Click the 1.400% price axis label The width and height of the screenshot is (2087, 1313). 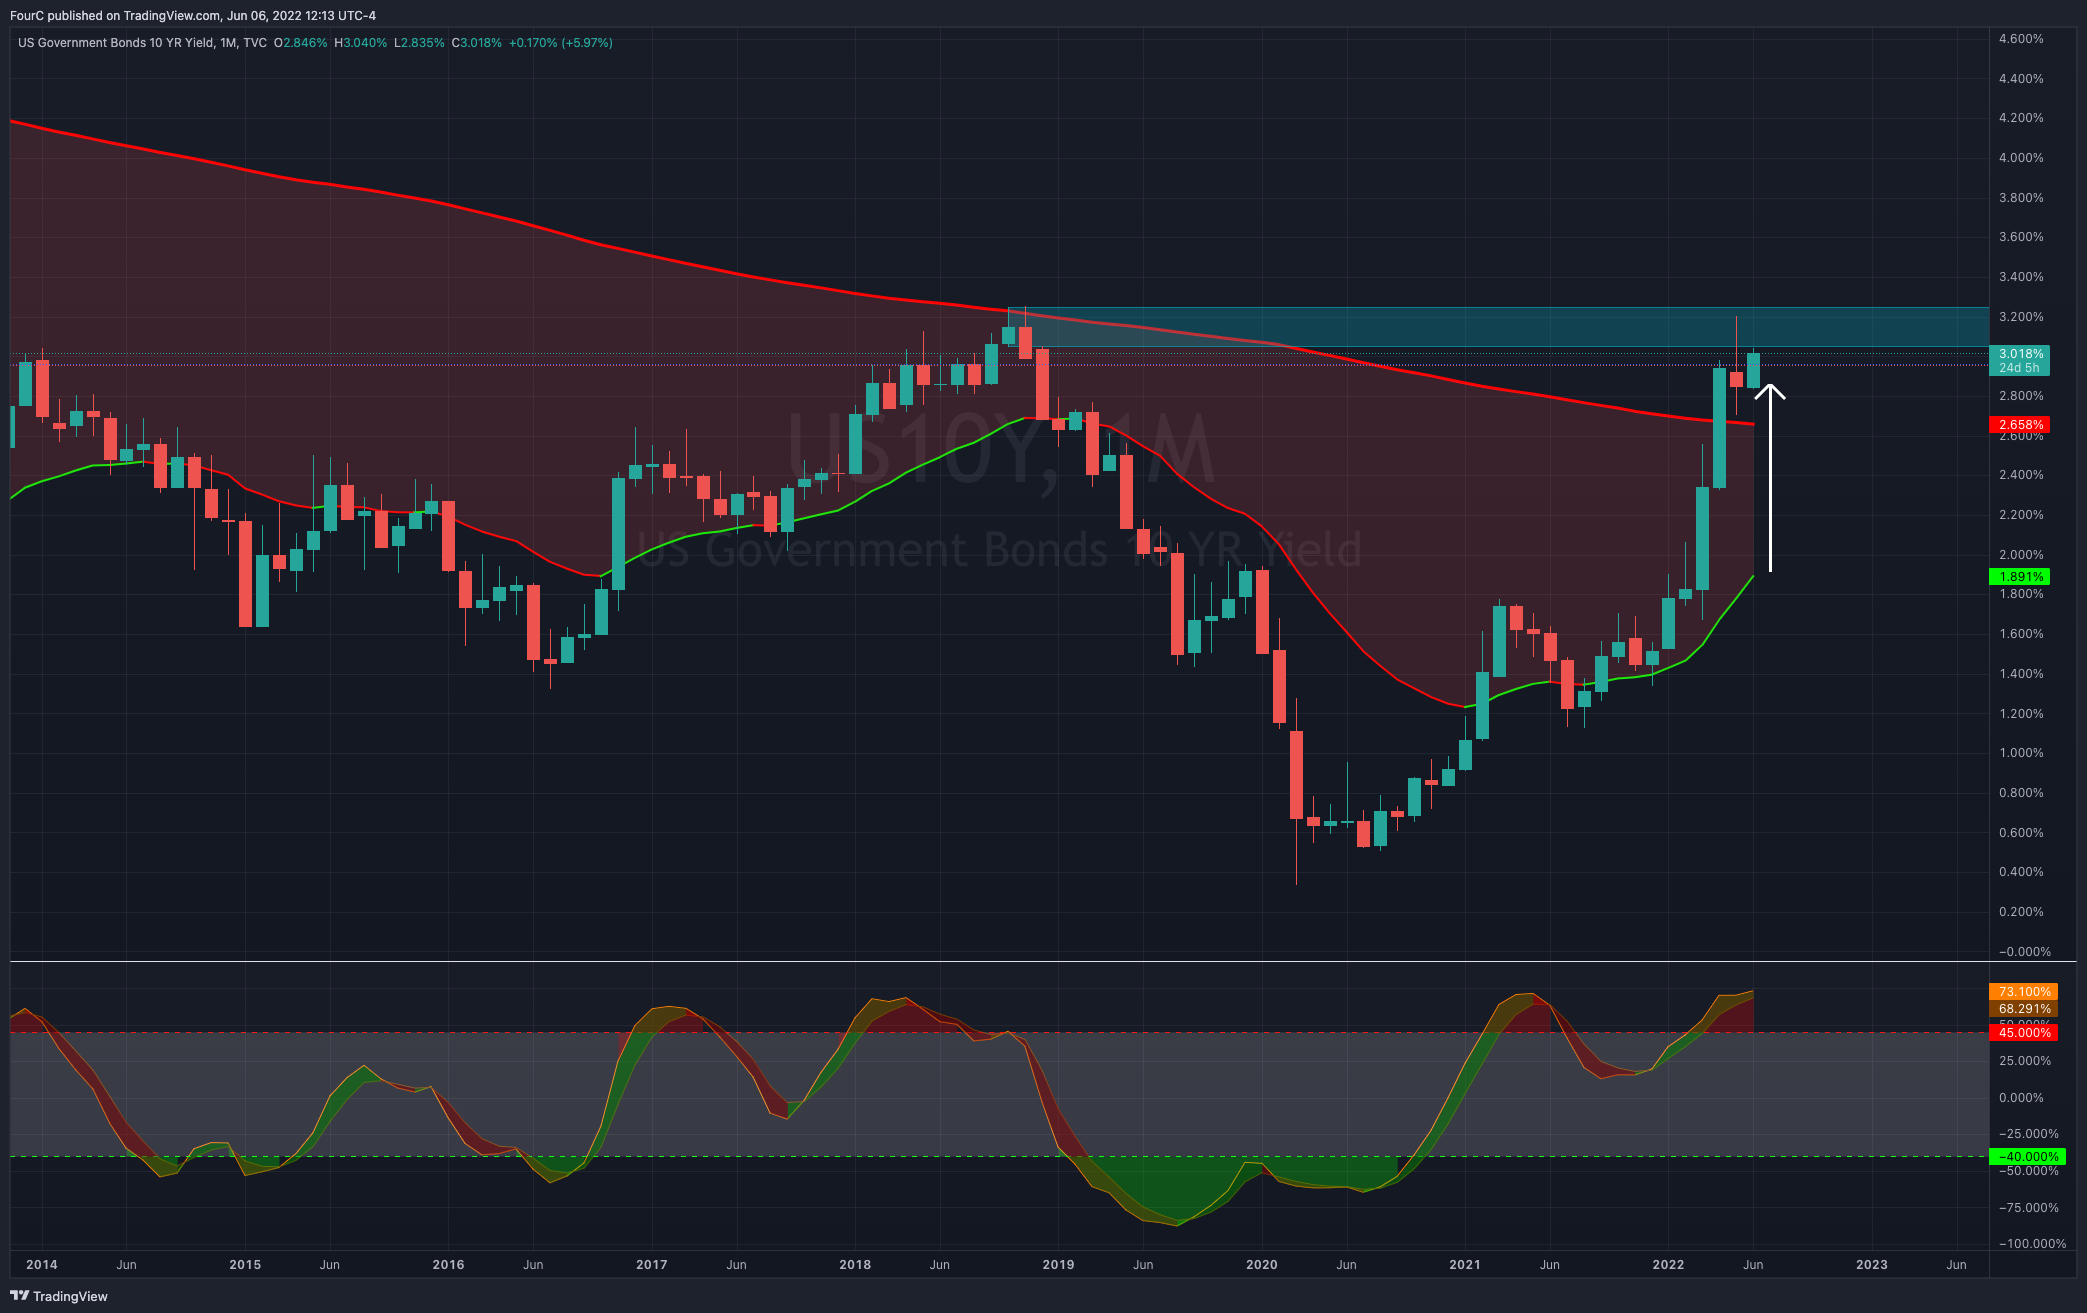point(2021,674)
